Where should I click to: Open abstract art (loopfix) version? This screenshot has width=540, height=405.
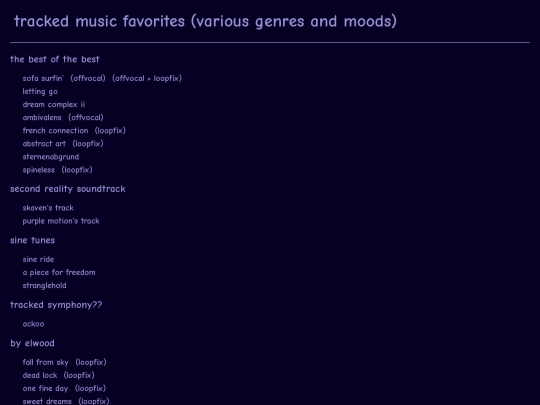tap(88, 144)
